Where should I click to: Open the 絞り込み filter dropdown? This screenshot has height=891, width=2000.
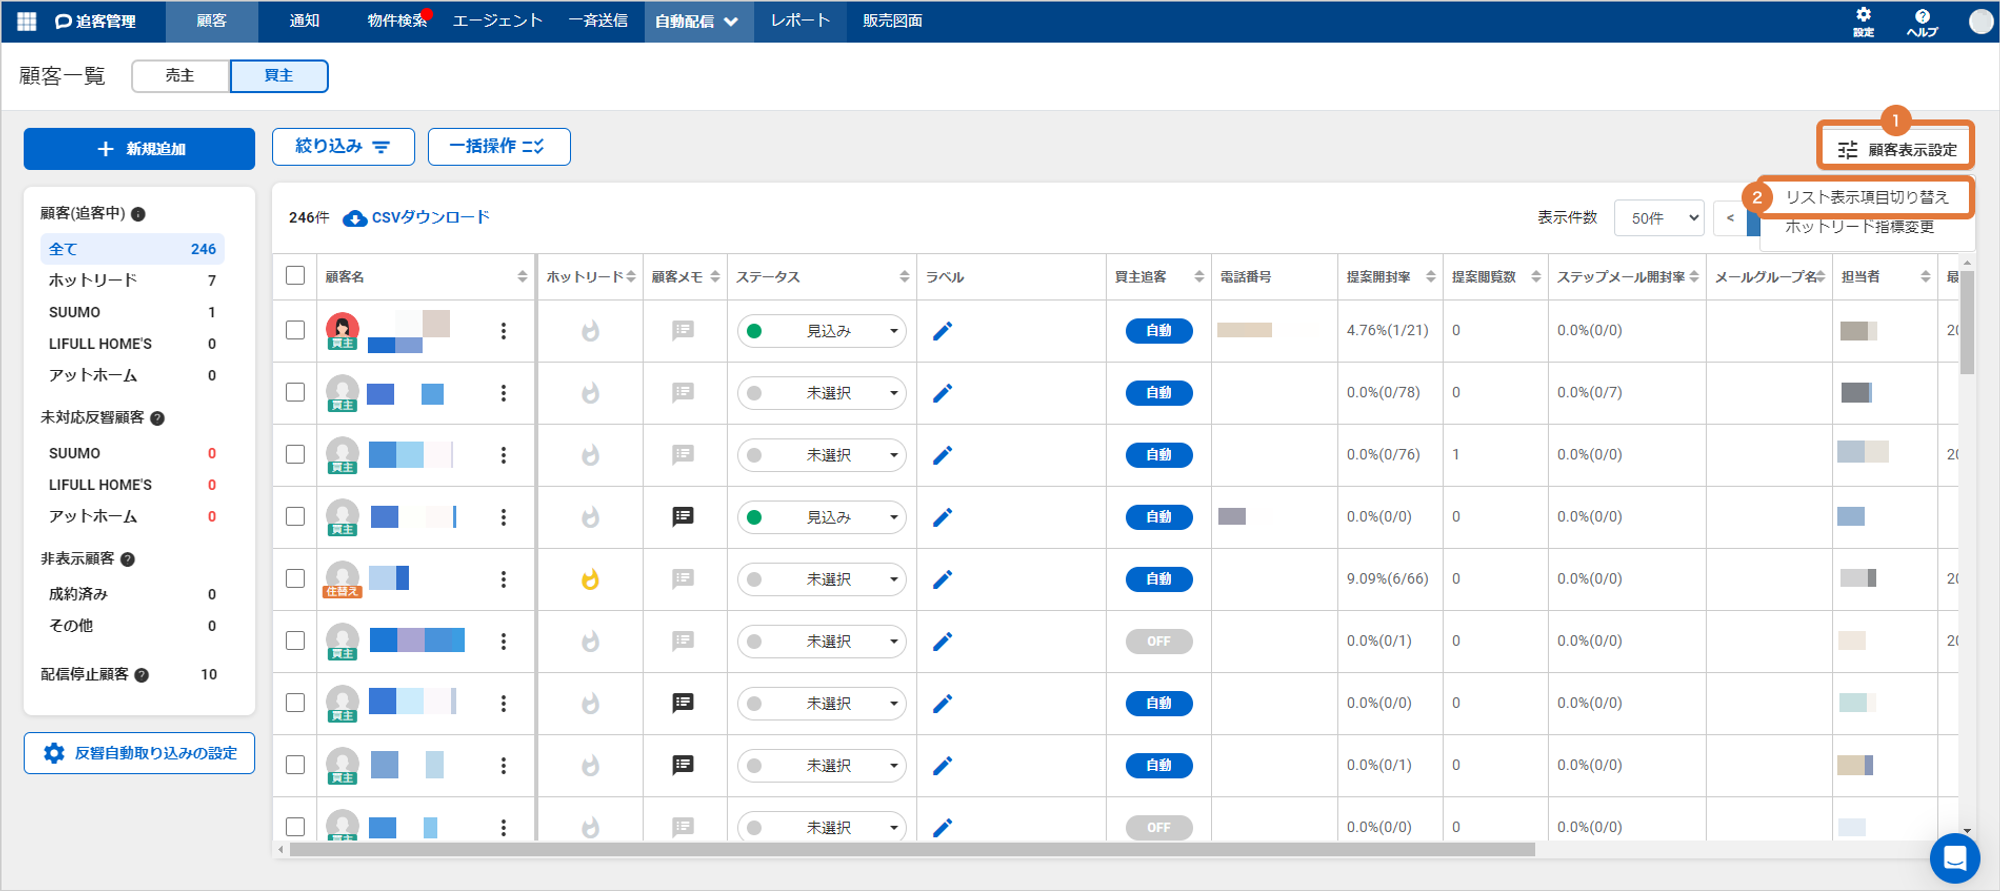343,147
